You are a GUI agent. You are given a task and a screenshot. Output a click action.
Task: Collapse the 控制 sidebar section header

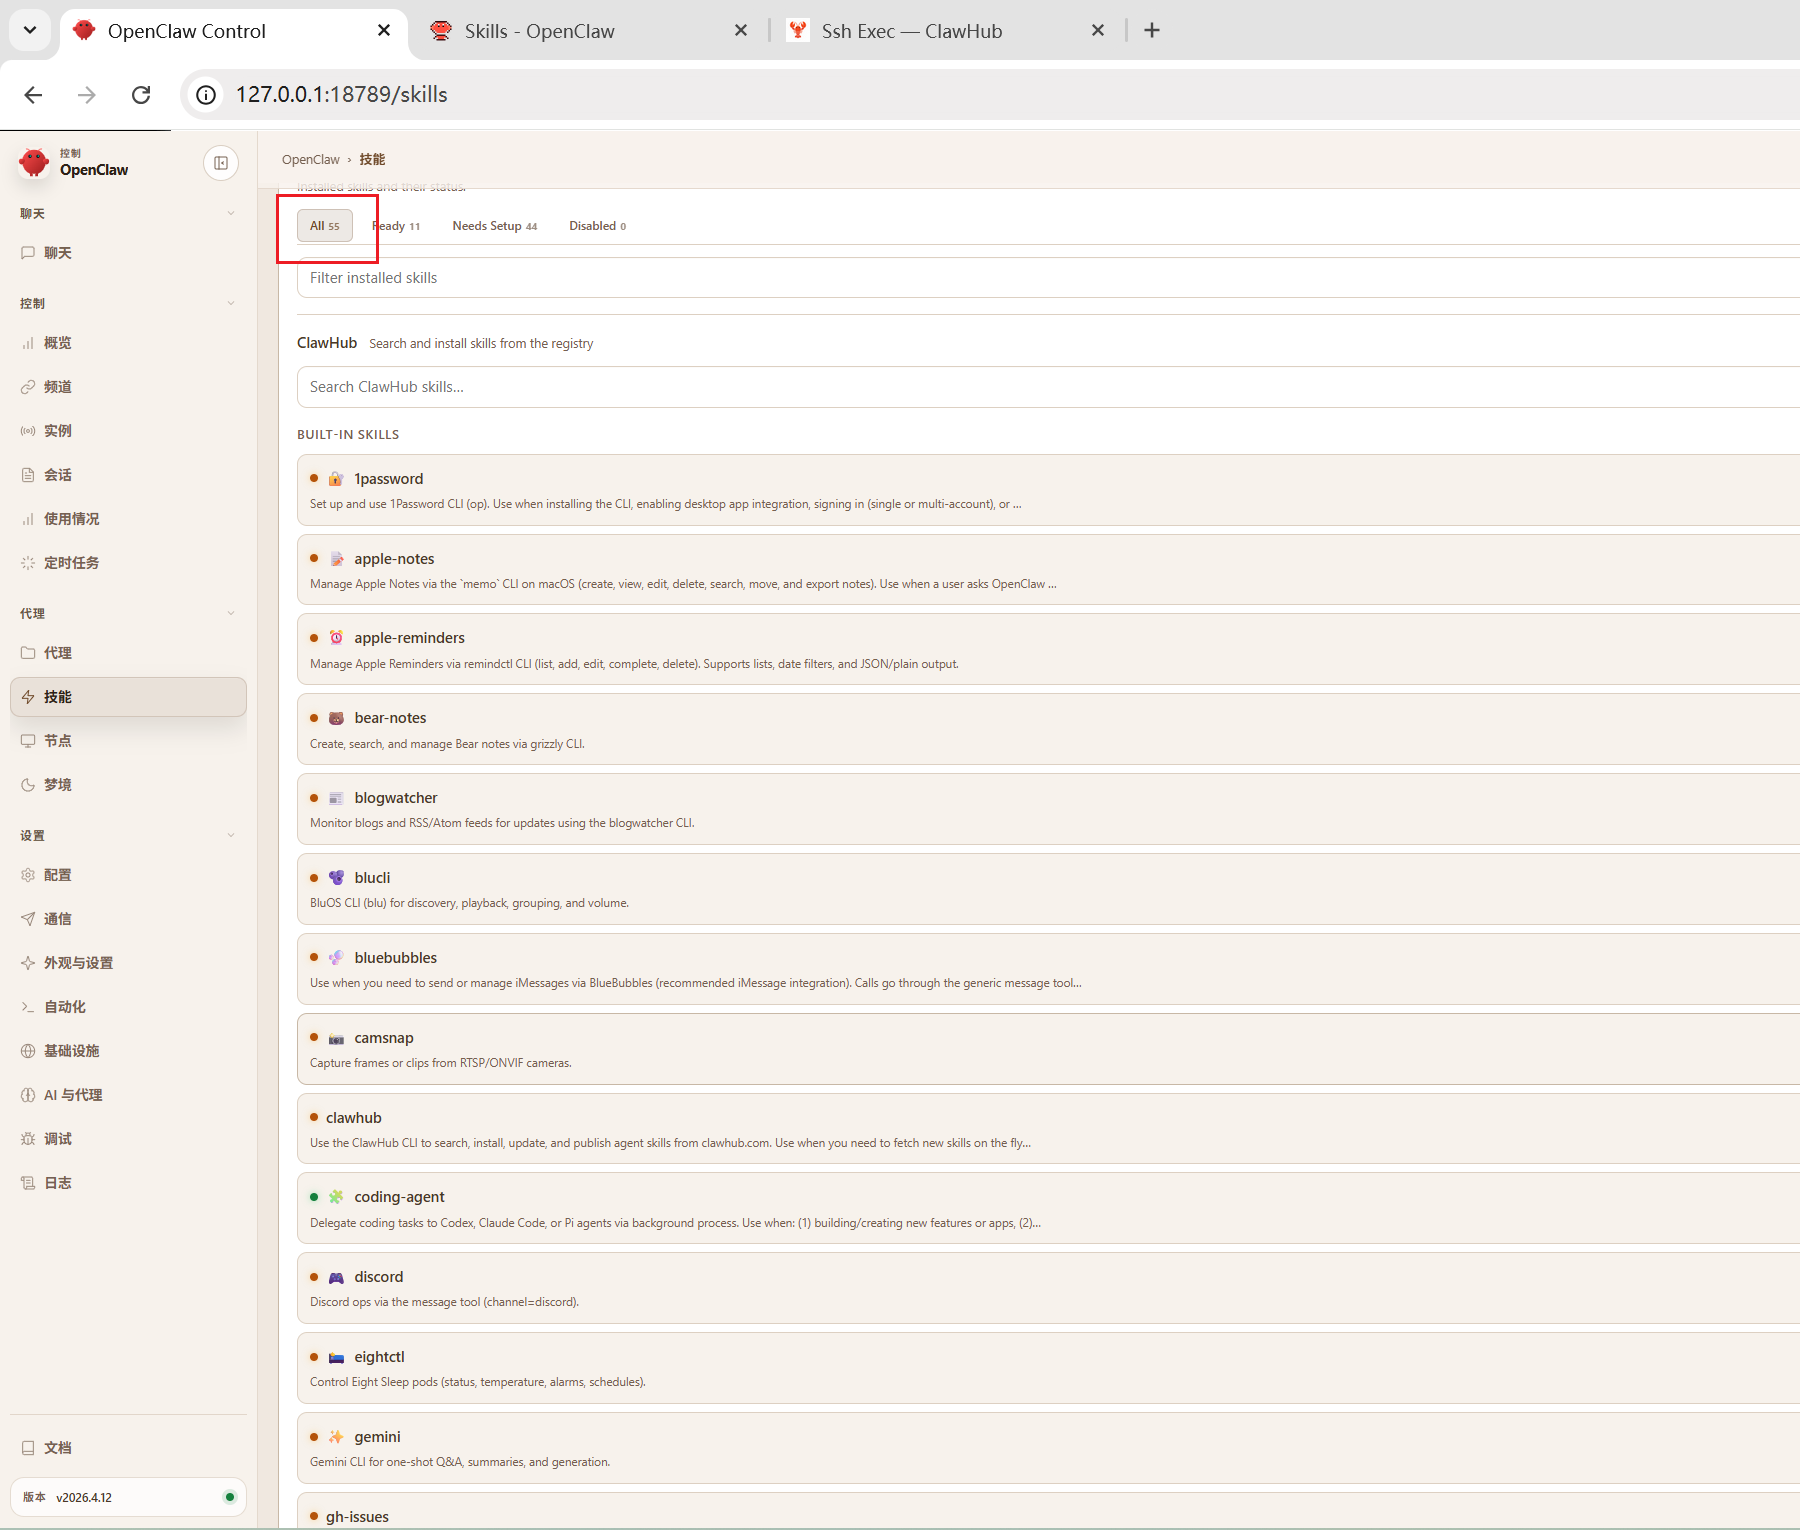128,303
